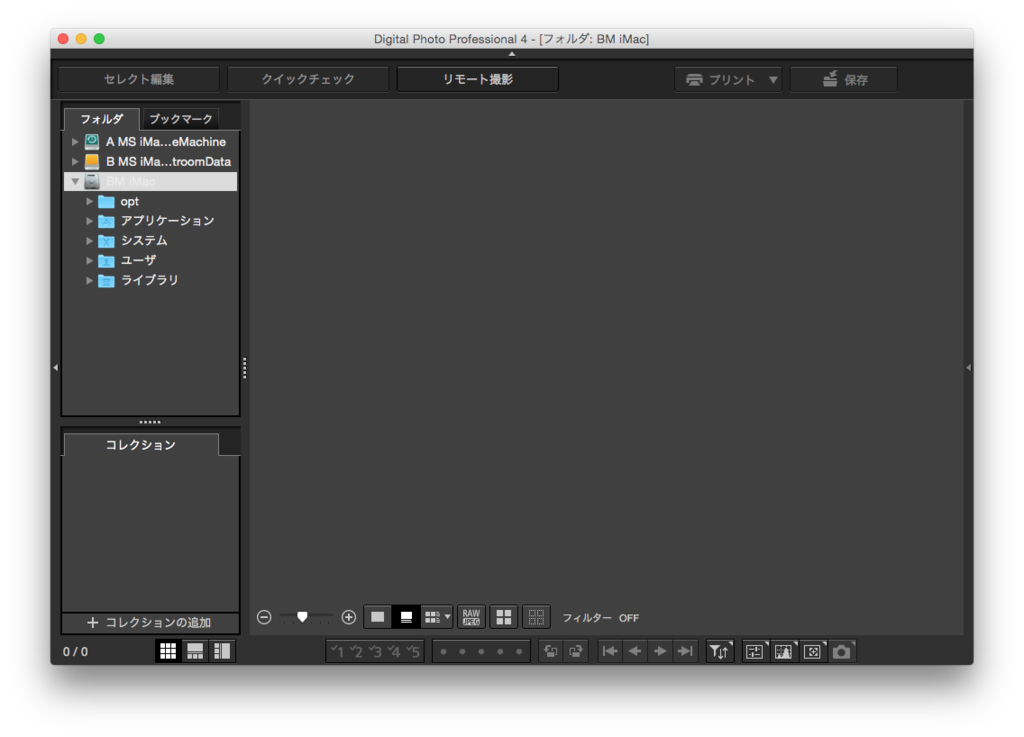
Task: Click the プリント button
Action: pos(720,80)
